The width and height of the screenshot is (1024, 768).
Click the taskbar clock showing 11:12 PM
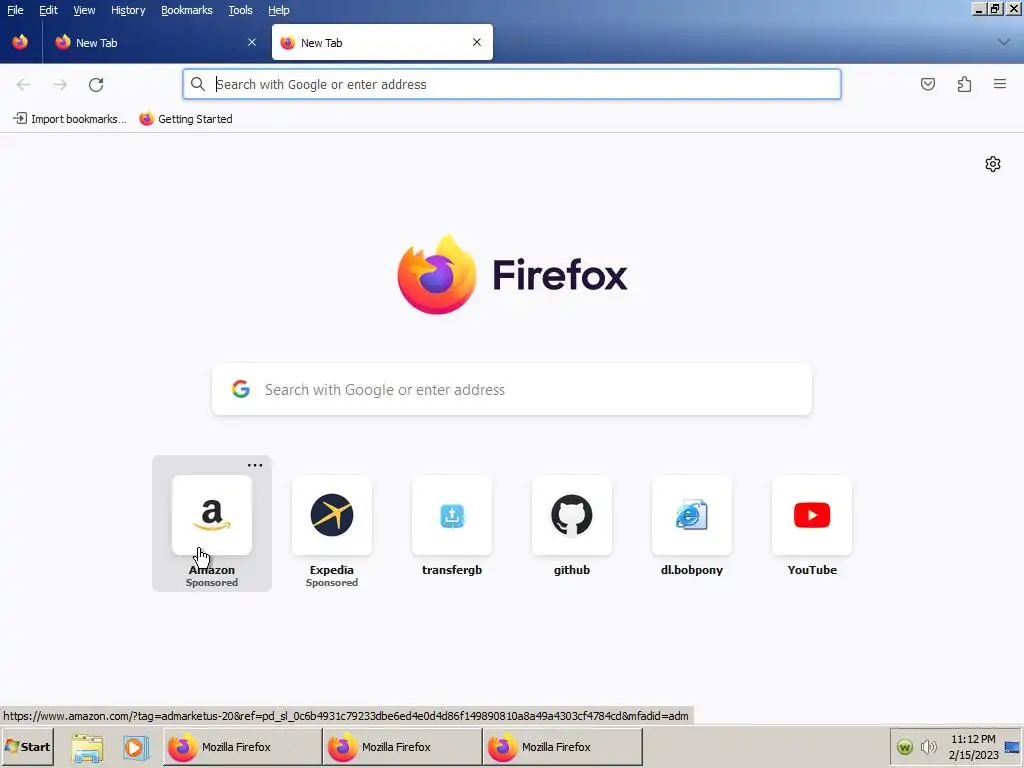click(973, 746)
